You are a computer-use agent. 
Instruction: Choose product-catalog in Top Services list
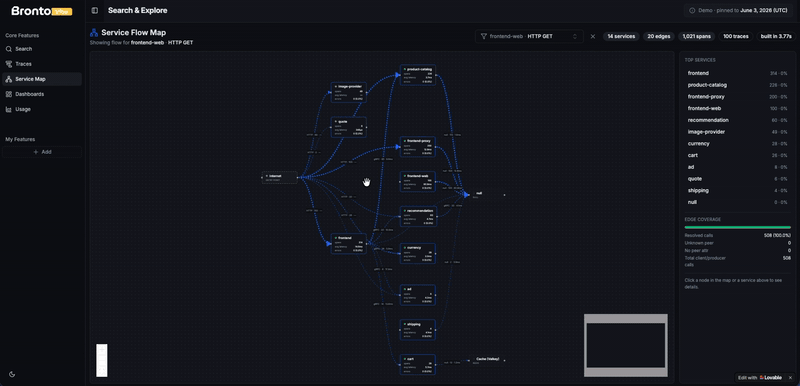coord(737,85)
